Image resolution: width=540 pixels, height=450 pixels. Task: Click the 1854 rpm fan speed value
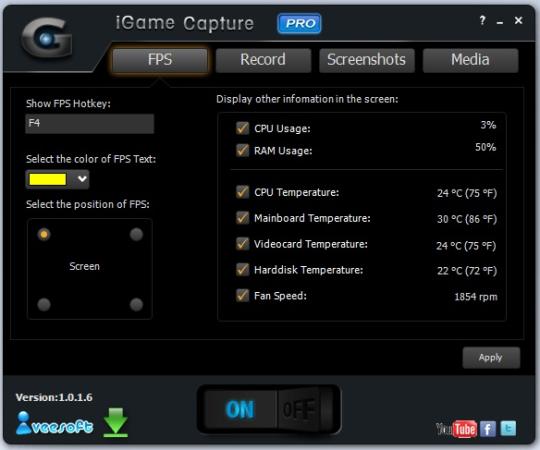click(476, 296)
